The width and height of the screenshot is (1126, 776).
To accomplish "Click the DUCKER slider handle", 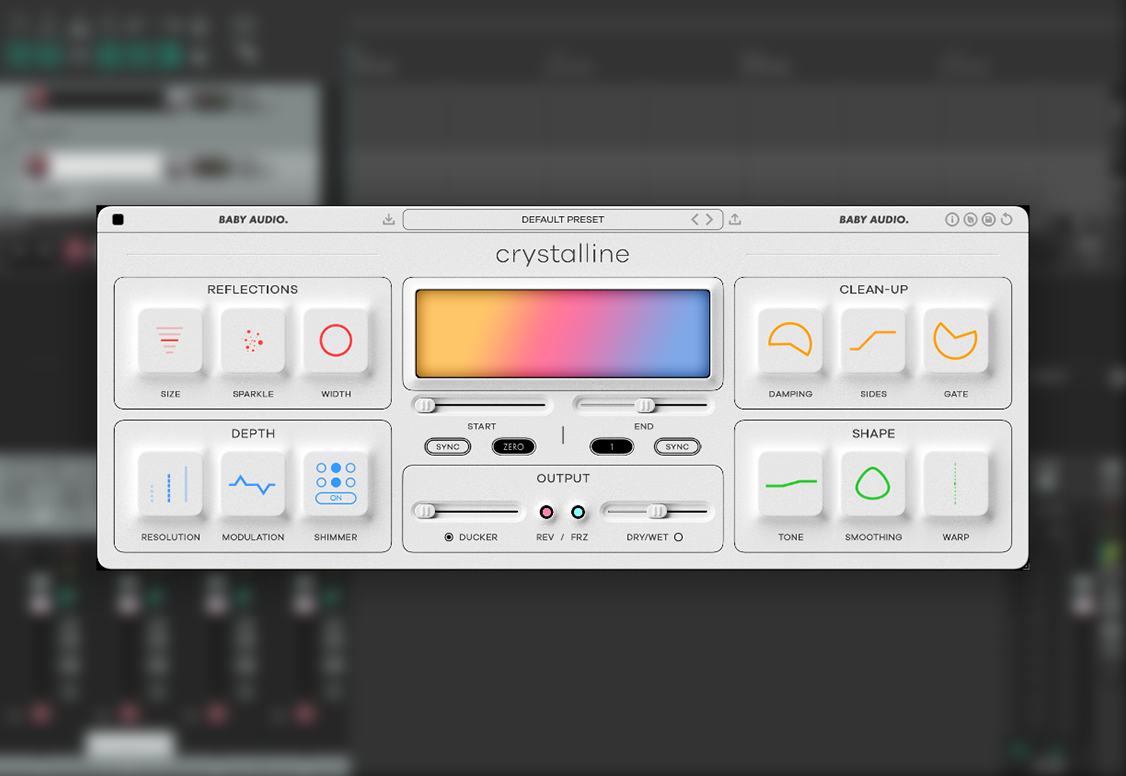I will (426, 511).
